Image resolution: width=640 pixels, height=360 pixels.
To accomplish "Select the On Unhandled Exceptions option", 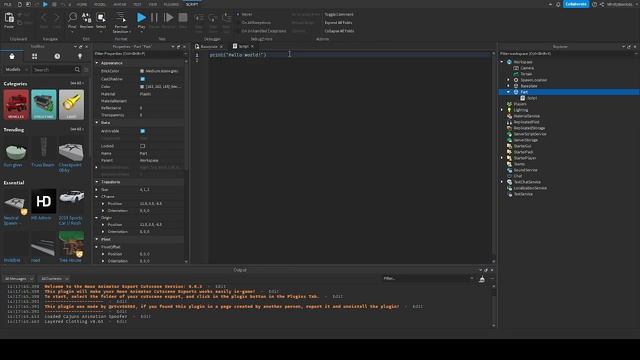I will 261,31.
